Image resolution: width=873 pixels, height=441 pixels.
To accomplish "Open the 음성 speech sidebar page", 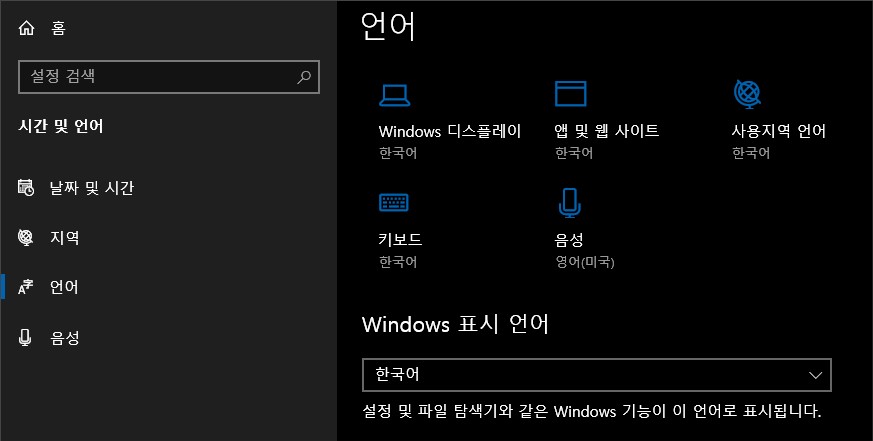I will pos(65,337).
